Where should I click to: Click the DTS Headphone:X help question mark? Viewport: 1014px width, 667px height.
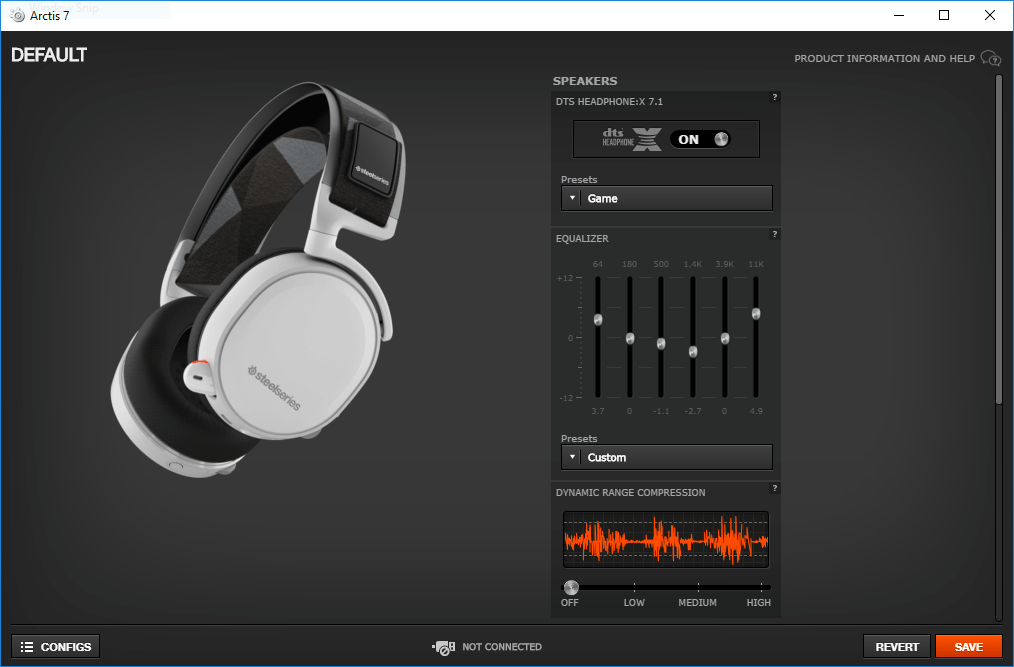pyautogui.click(x=774, y=97)
